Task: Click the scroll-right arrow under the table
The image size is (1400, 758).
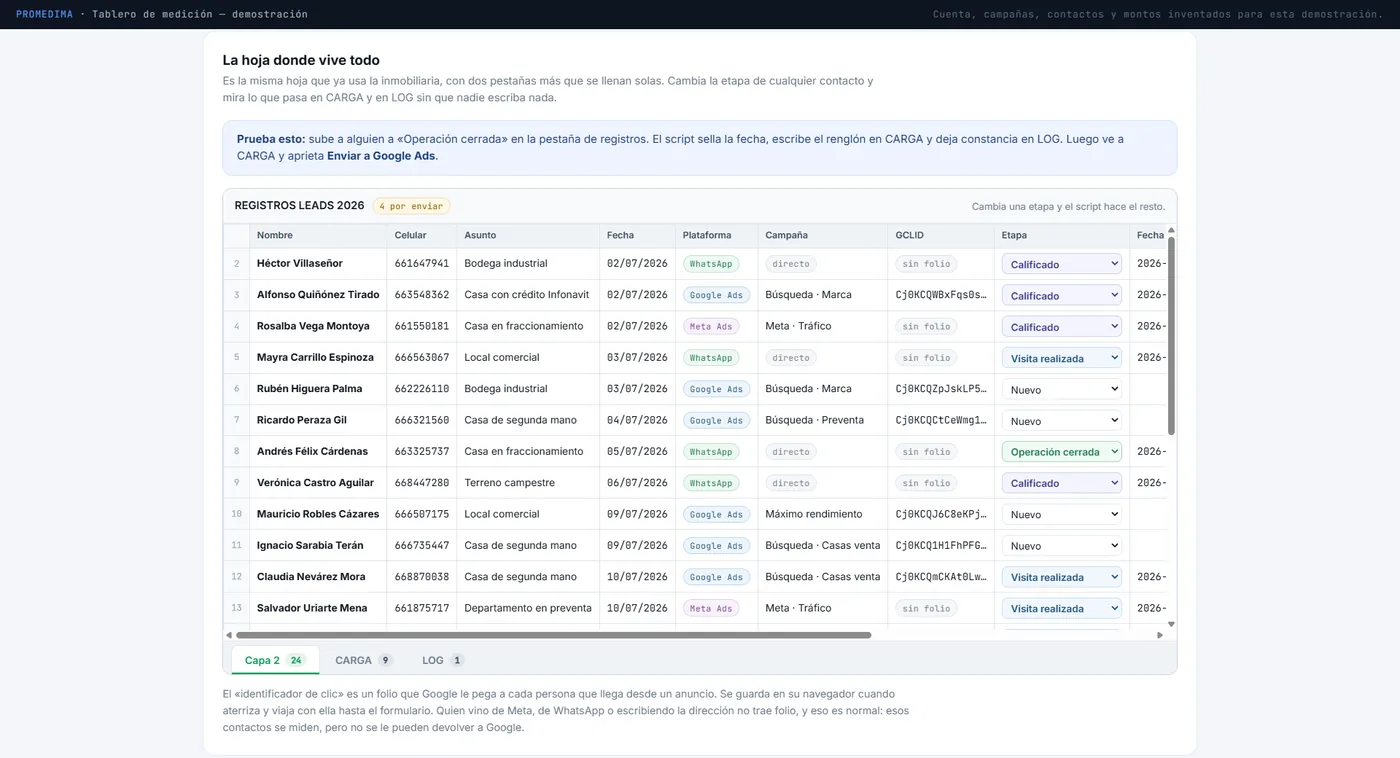Action: 1160,635
